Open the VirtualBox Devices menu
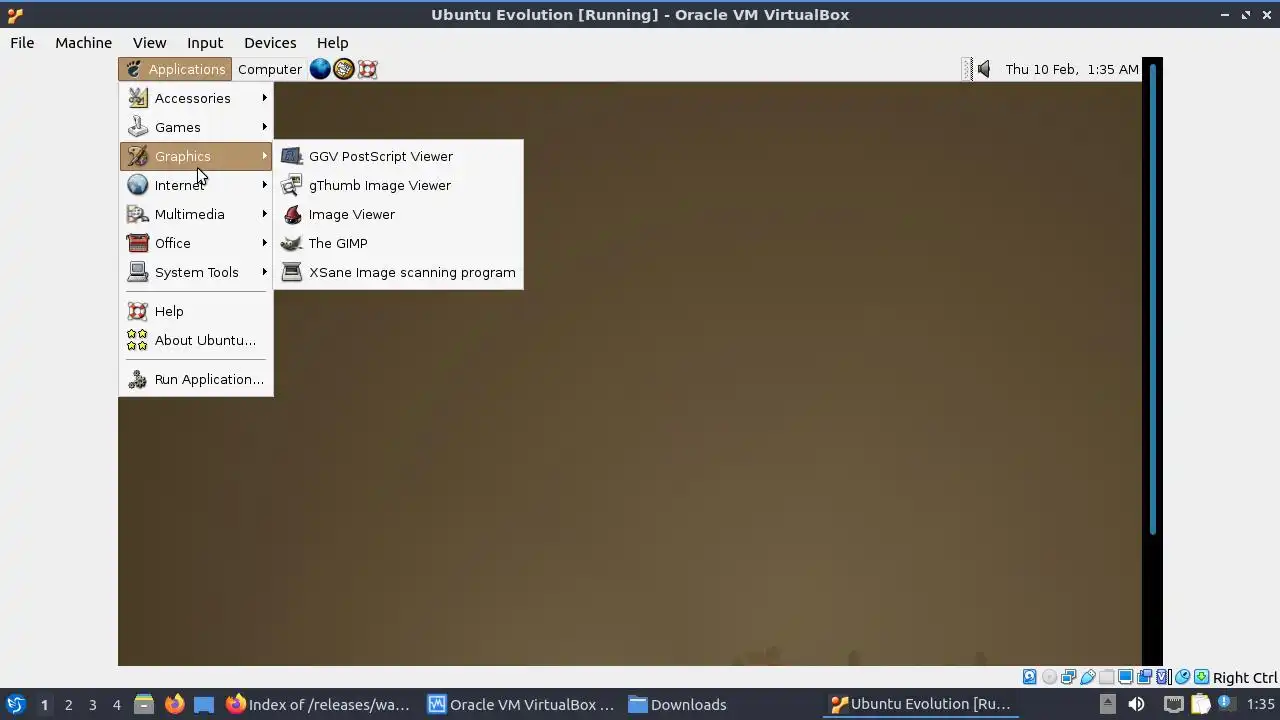The image size is (1280, 720). point(270,43)
